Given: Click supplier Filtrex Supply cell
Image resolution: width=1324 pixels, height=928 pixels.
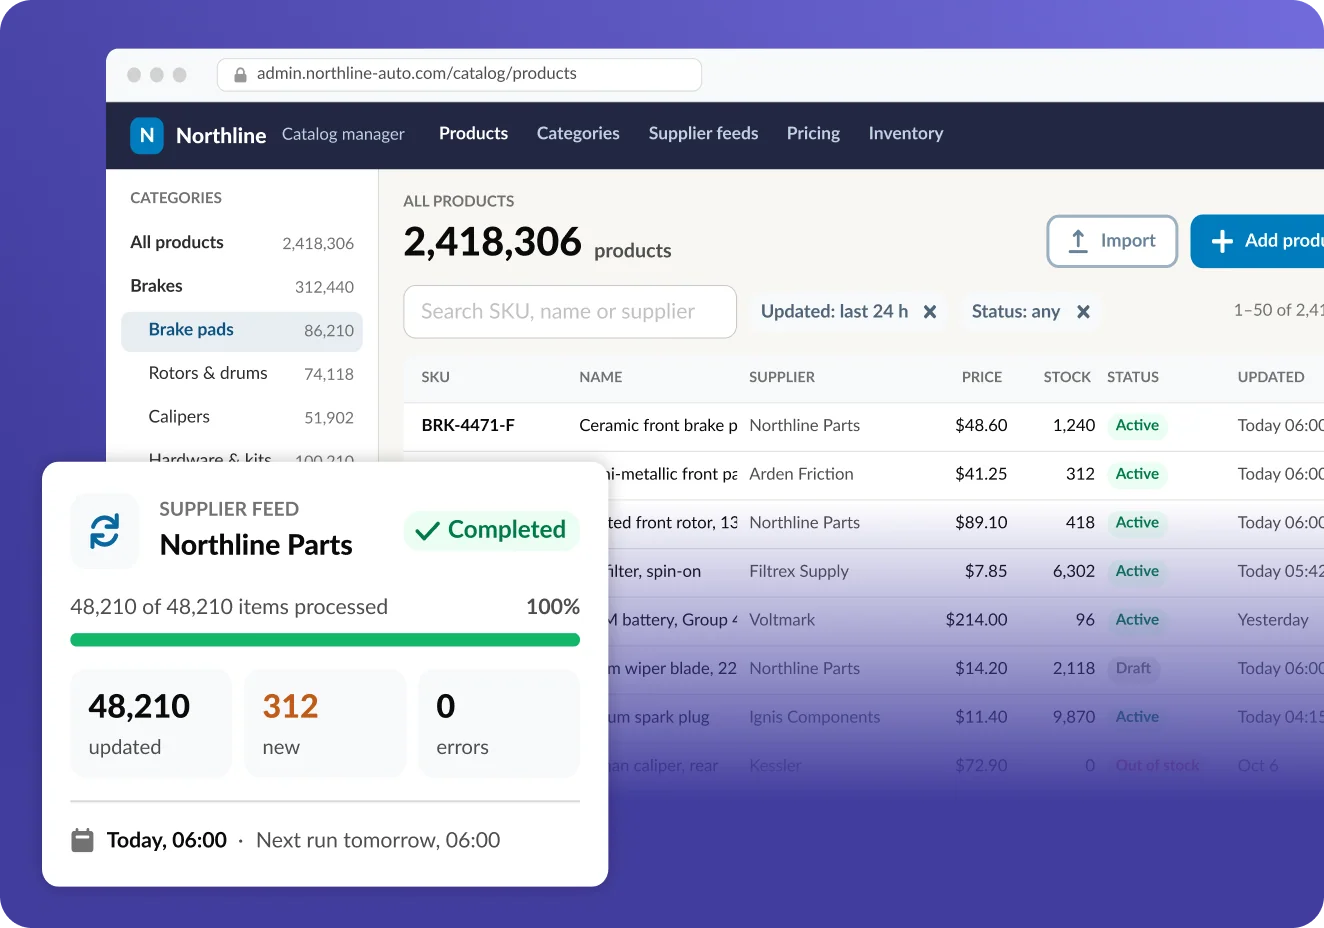Looking at the screenshot, I should [799, 572].
